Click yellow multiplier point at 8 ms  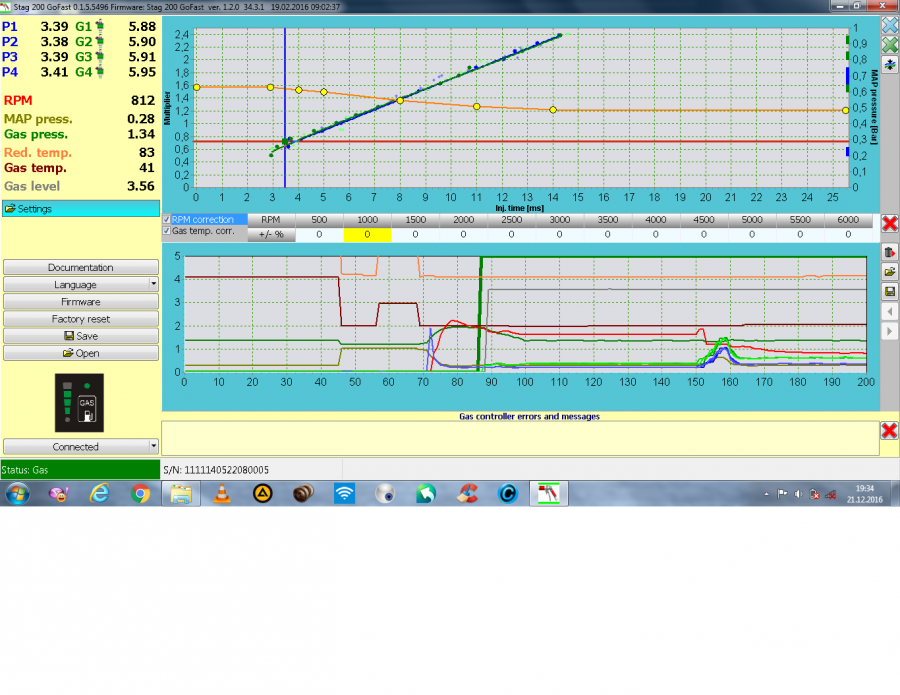pyautogui.click(x=400, y=100)
